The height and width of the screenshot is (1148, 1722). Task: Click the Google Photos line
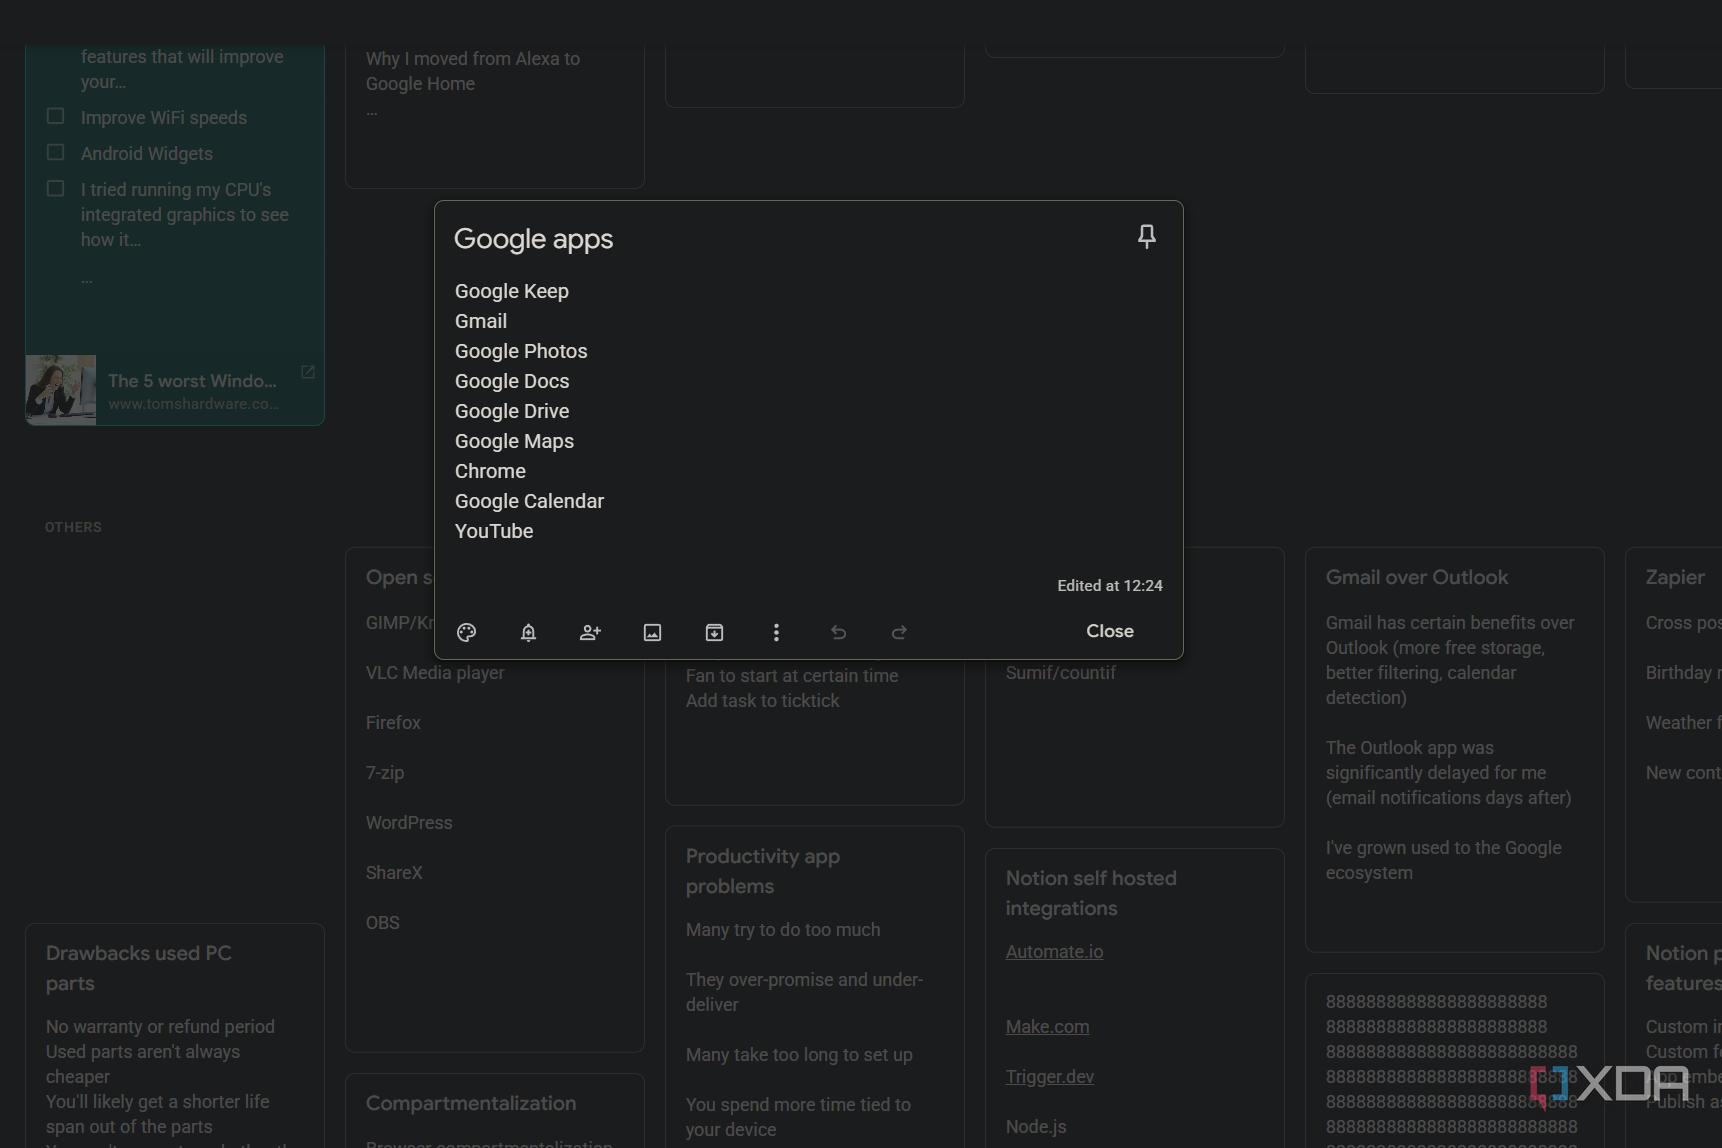coord(521,351)
